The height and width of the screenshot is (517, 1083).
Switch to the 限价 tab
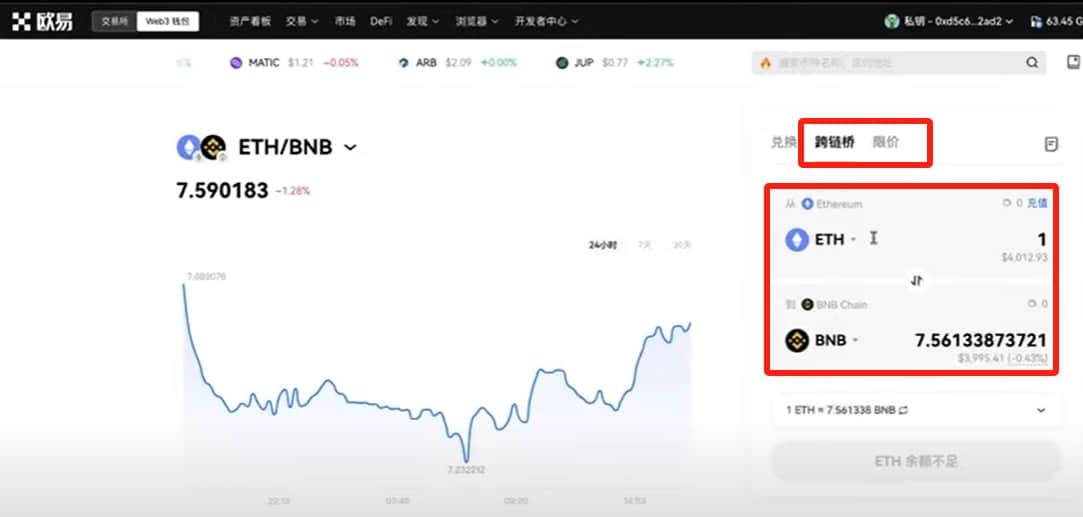pos(886,143)
